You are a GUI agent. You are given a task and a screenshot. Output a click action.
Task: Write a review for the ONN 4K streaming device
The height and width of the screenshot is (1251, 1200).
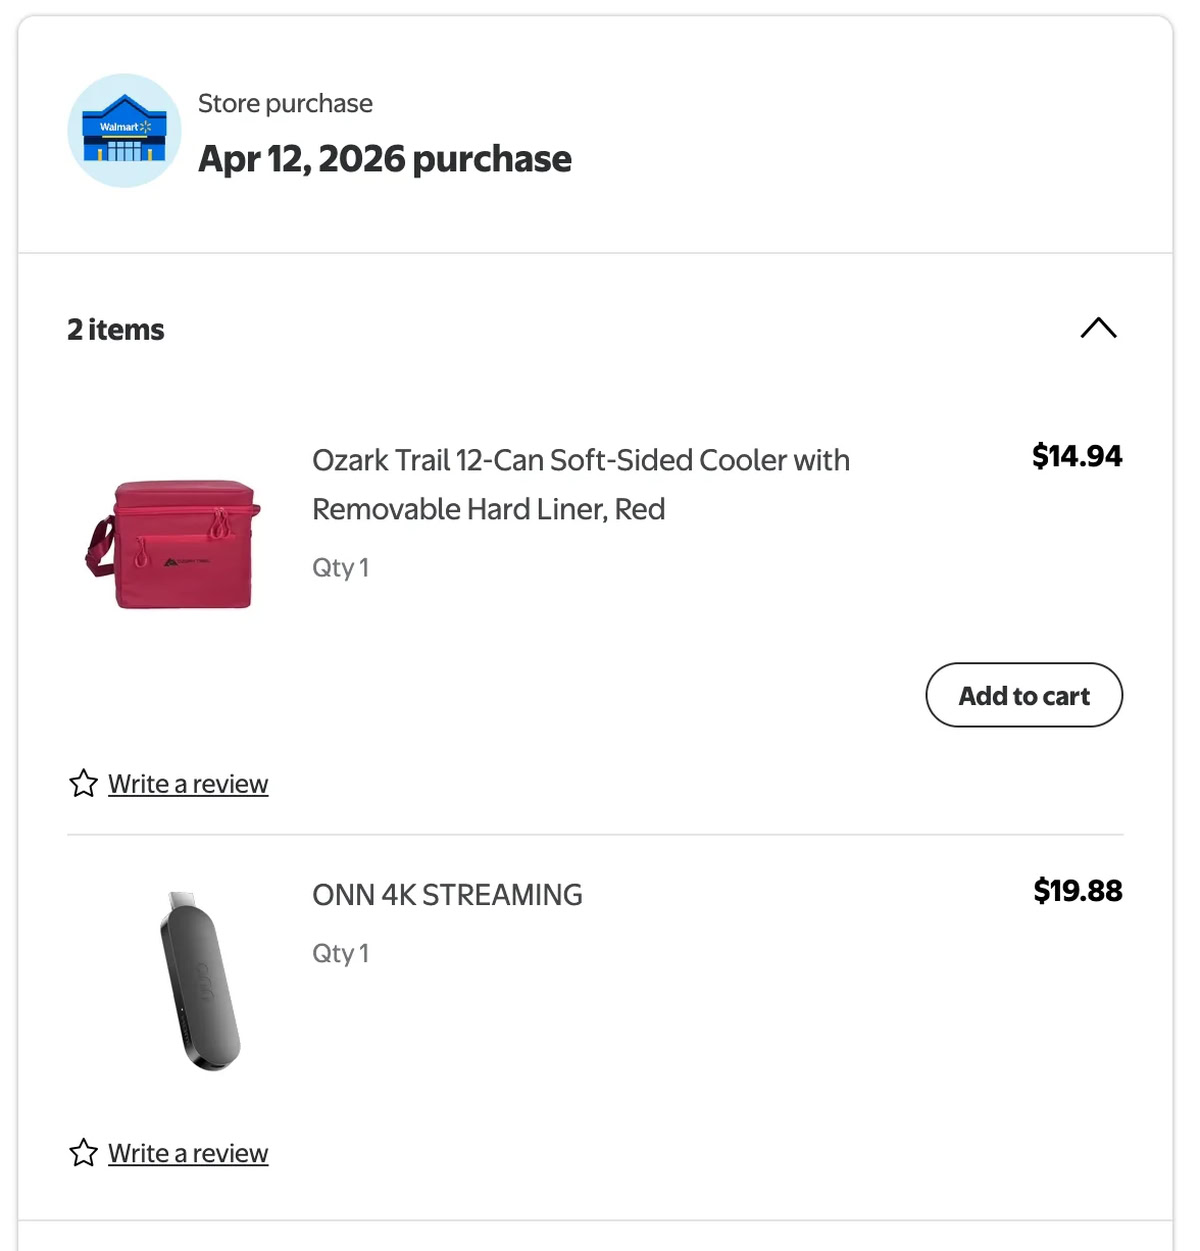(x=188, y=1152)
